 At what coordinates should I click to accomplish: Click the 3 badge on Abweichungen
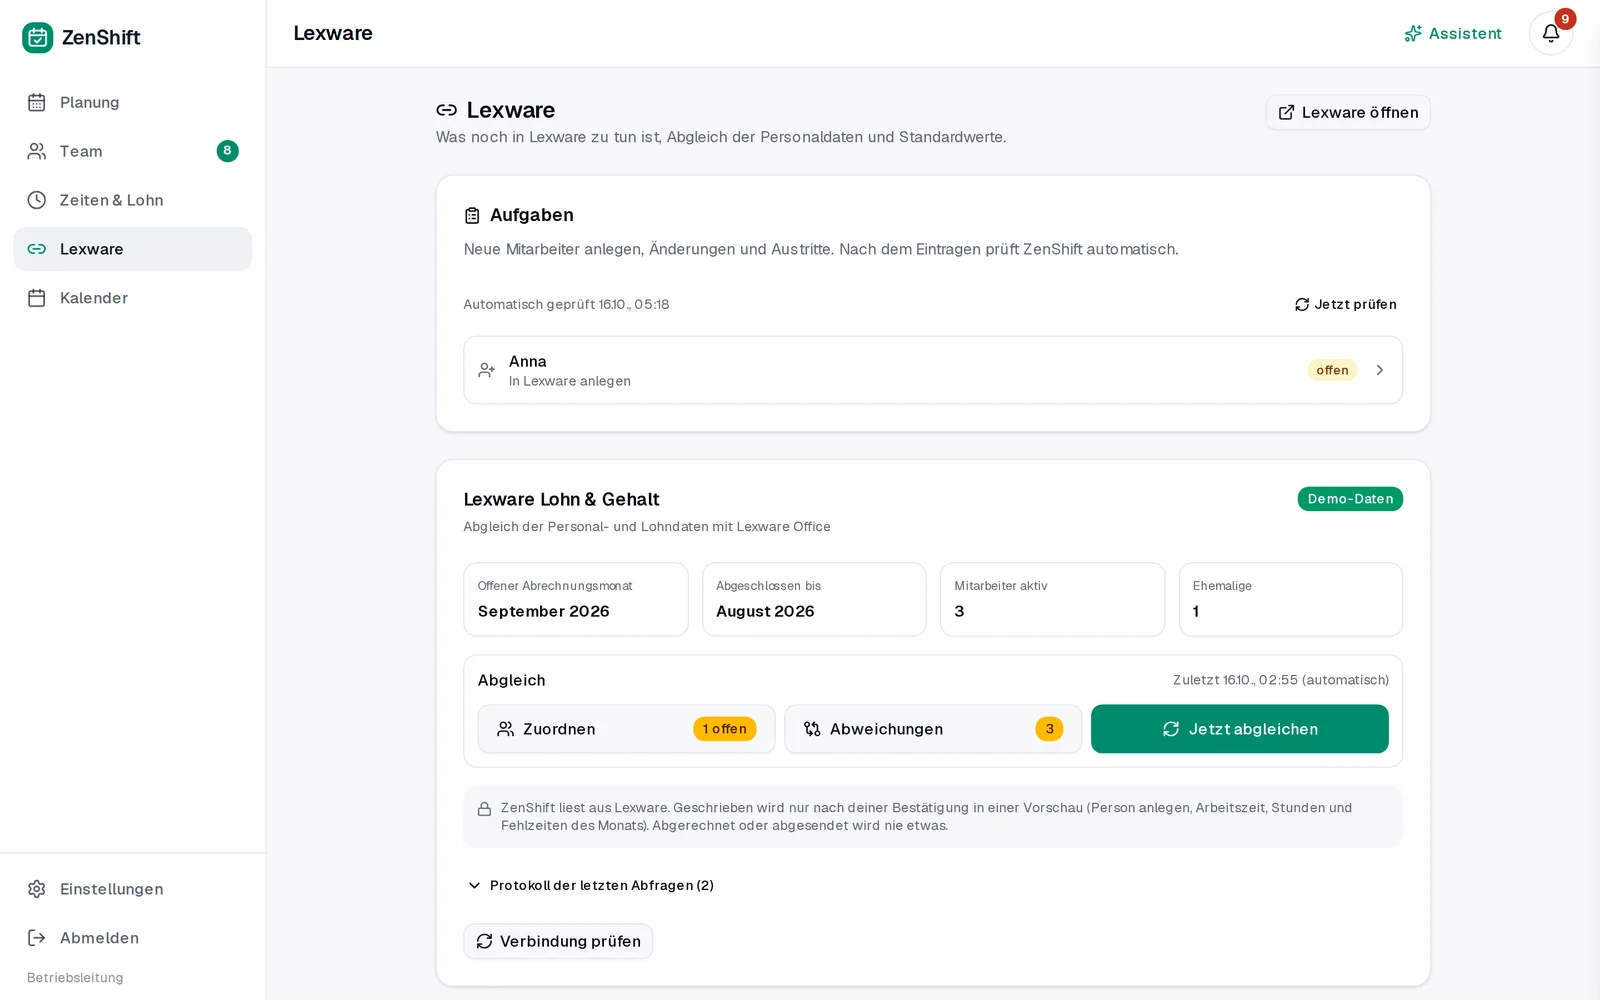pyautogui.click(x=1049, y=729)
